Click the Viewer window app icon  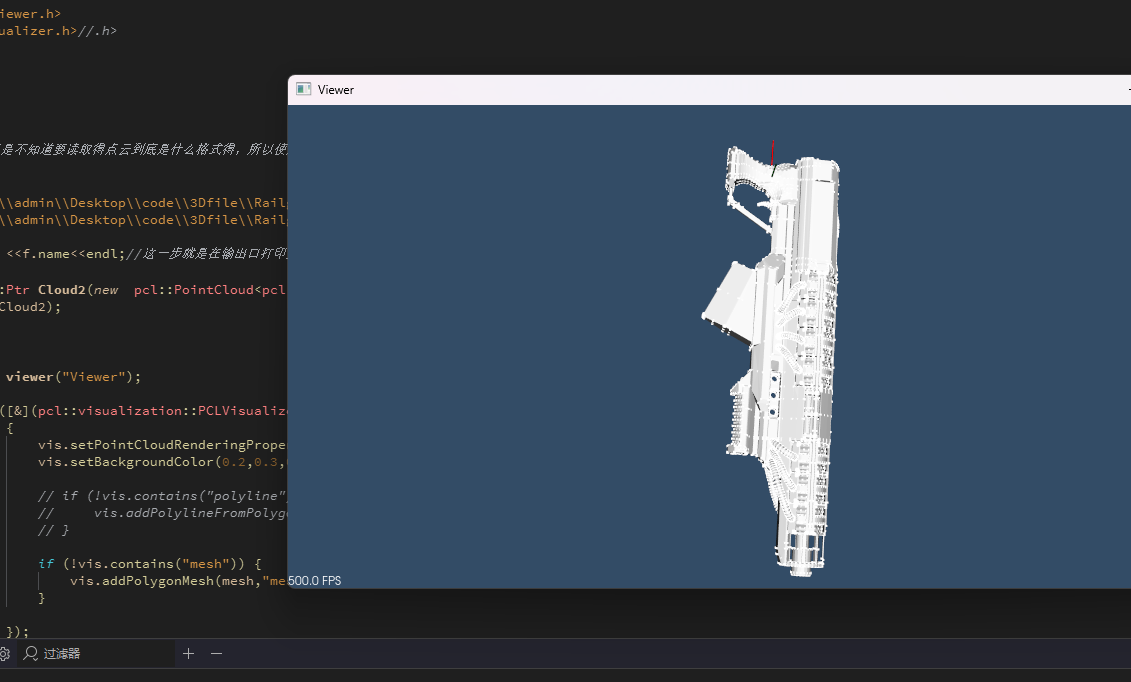[x=304, y=89]
